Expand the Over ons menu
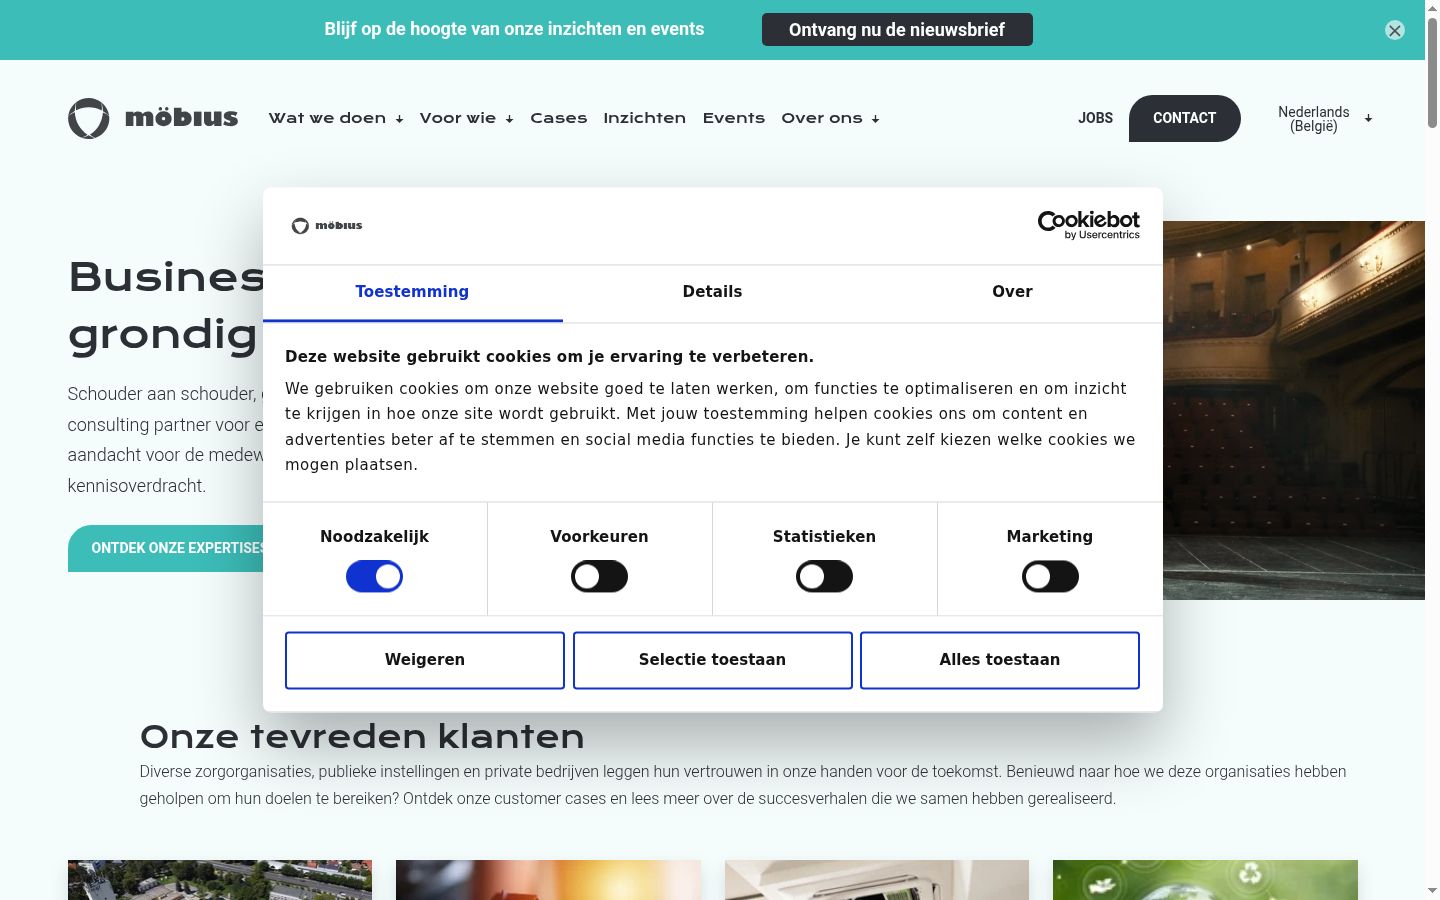This screenshot has height=900, width=1440. tap(830, 118)
